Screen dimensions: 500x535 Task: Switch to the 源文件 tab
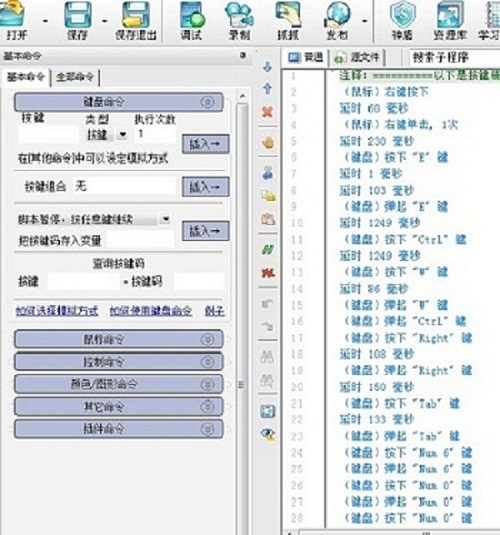[358, 57]
